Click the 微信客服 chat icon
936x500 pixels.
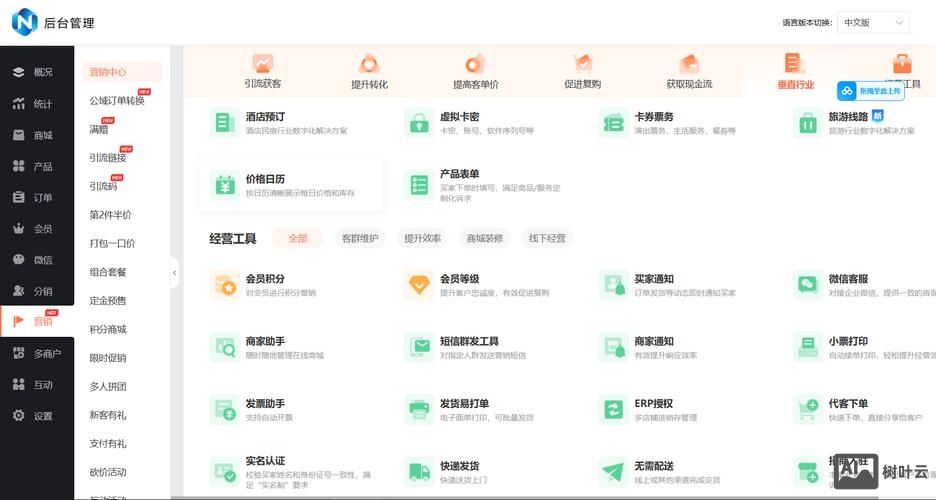point(808,285)
